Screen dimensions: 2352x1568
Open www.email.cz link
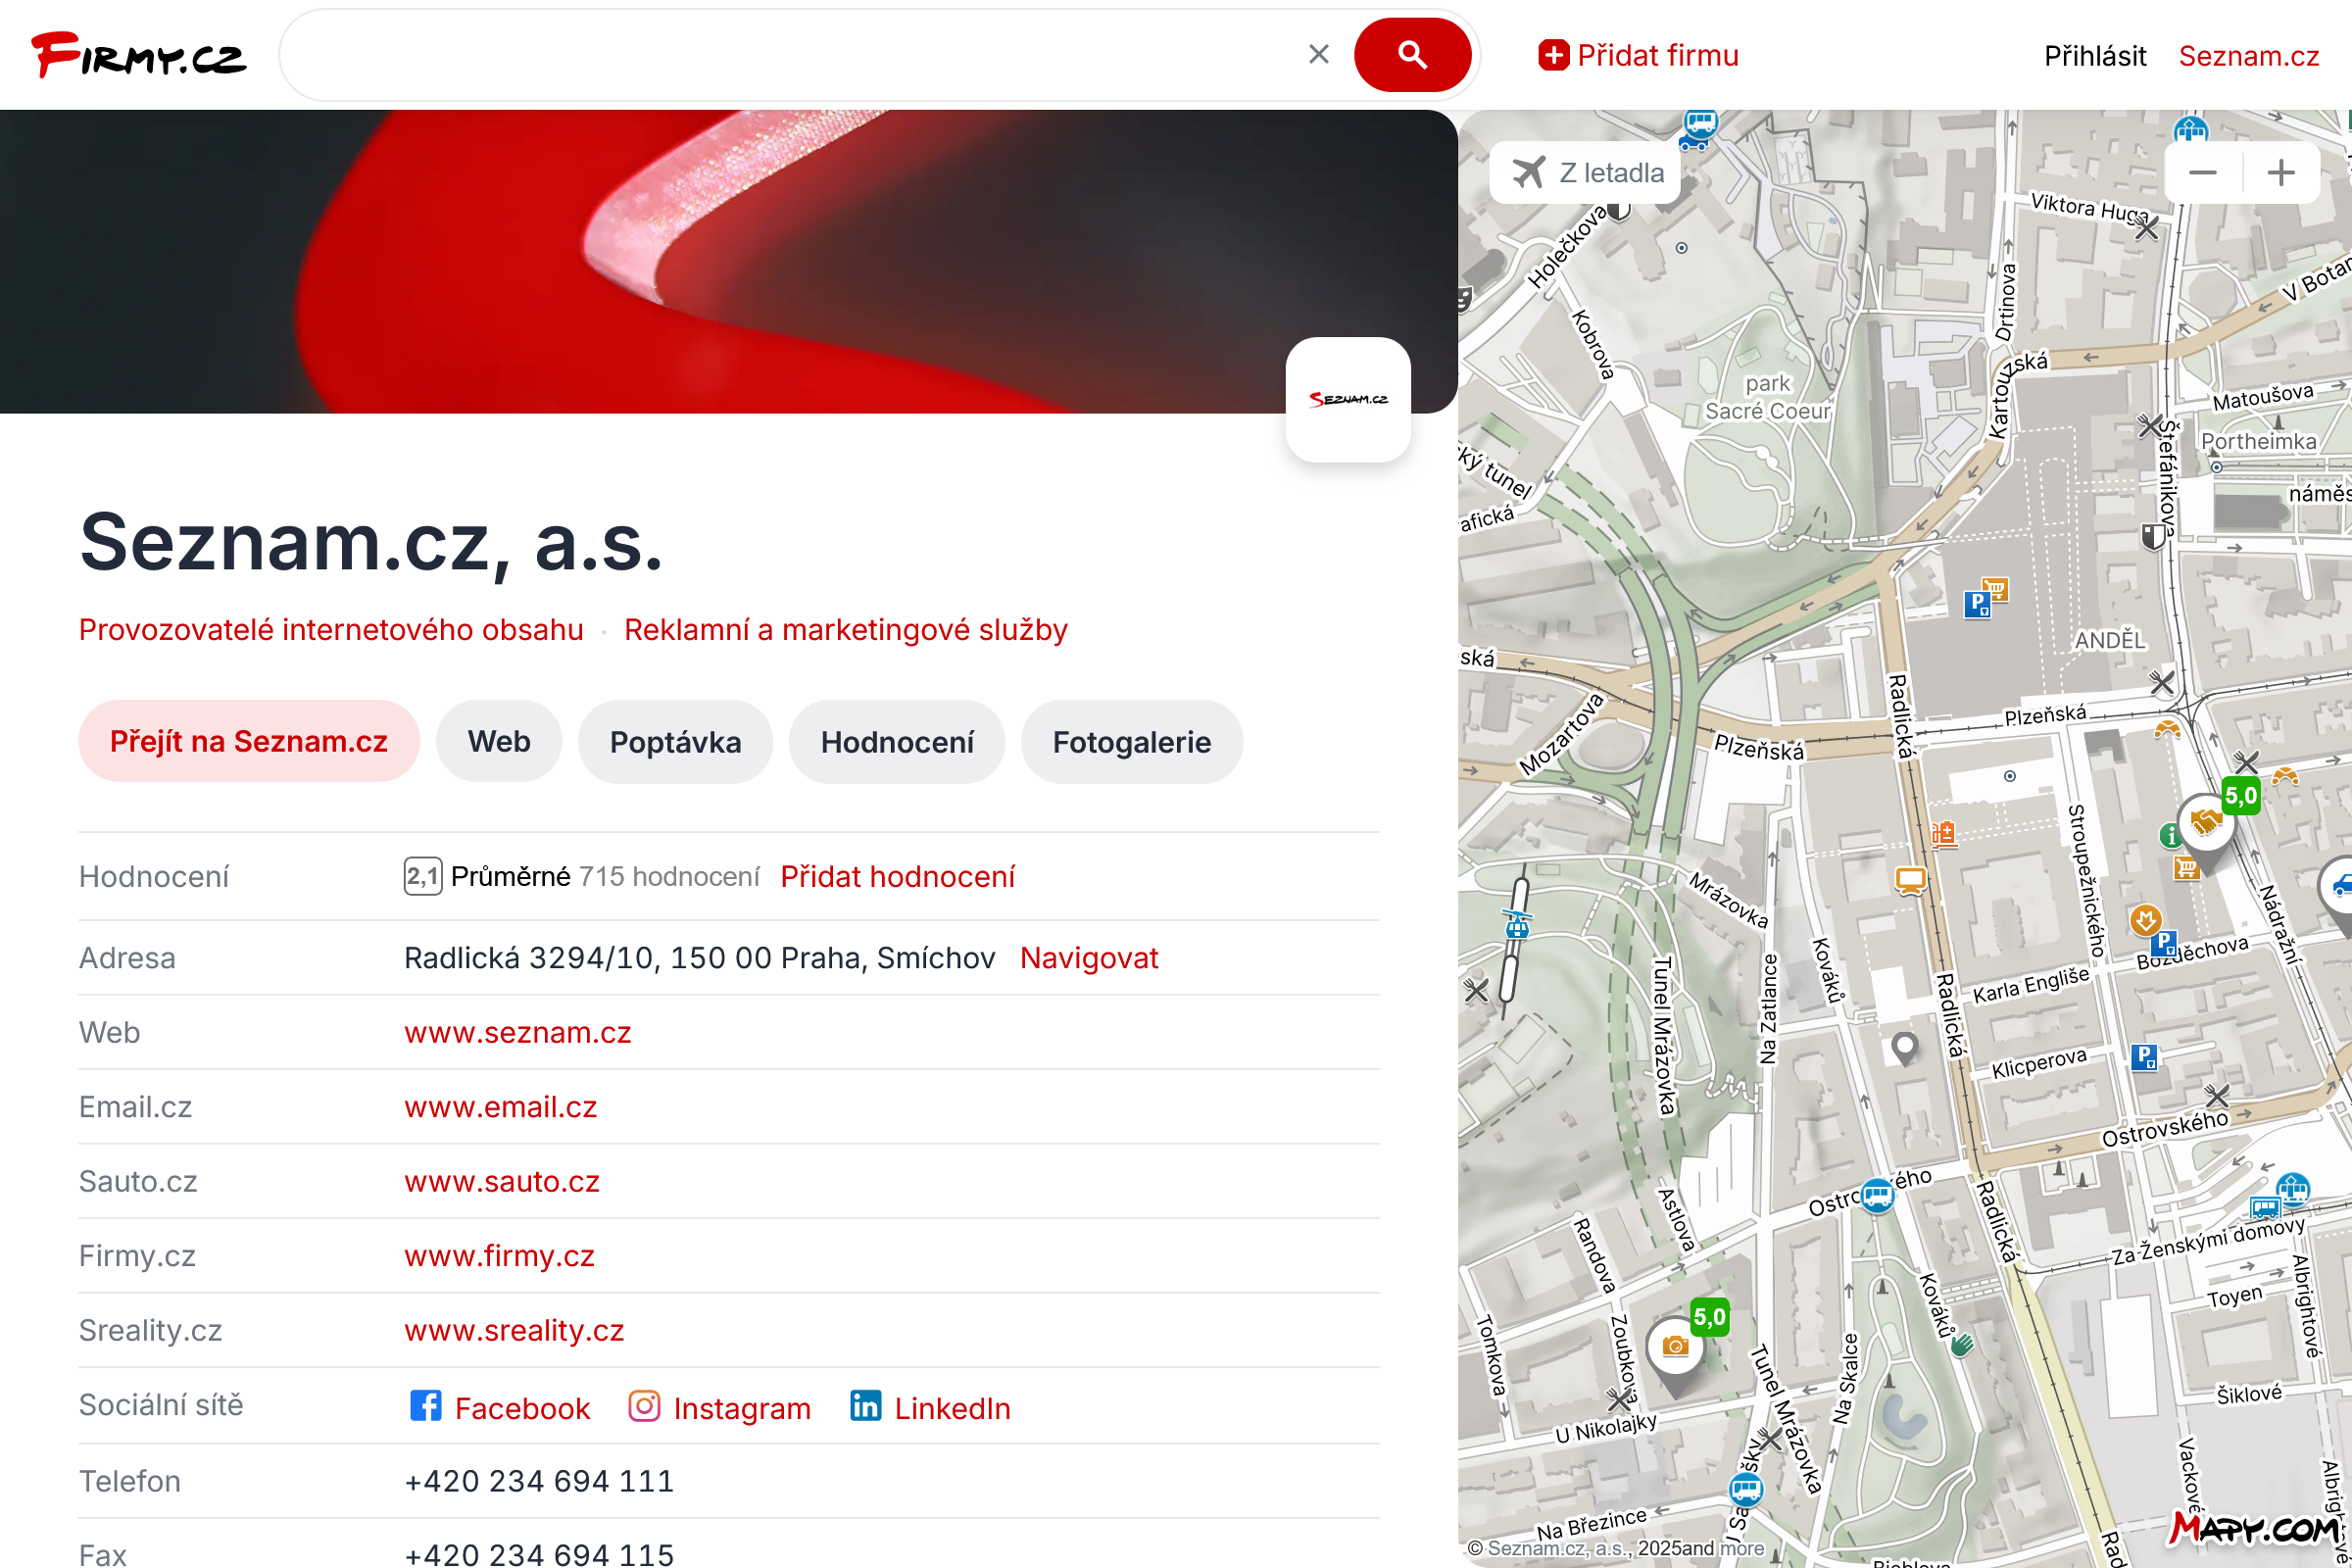[501, 1106]
